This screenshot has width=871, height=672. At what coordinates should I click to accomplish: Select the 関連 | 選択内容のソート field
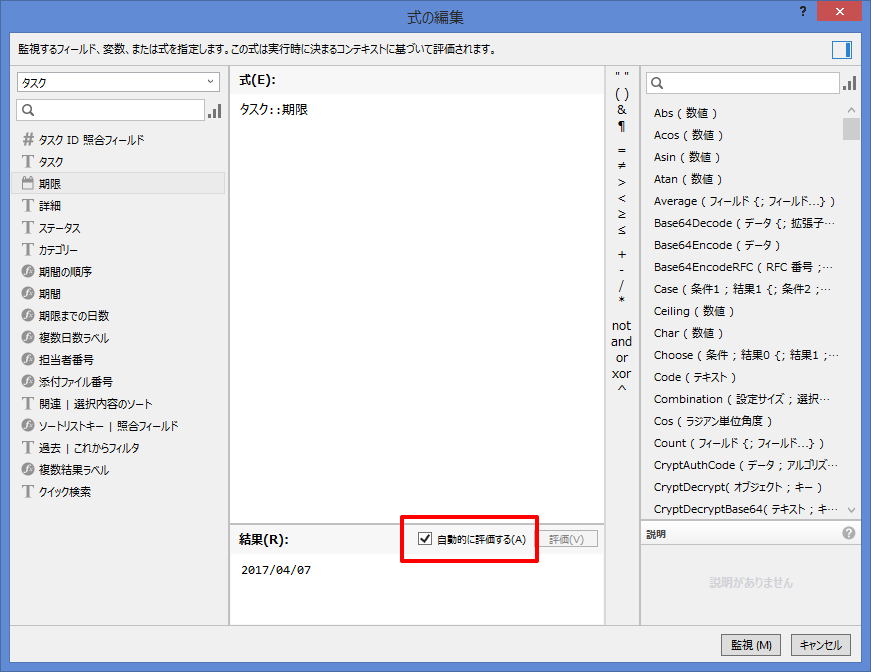pyautogui.click(x=118, y=404)
